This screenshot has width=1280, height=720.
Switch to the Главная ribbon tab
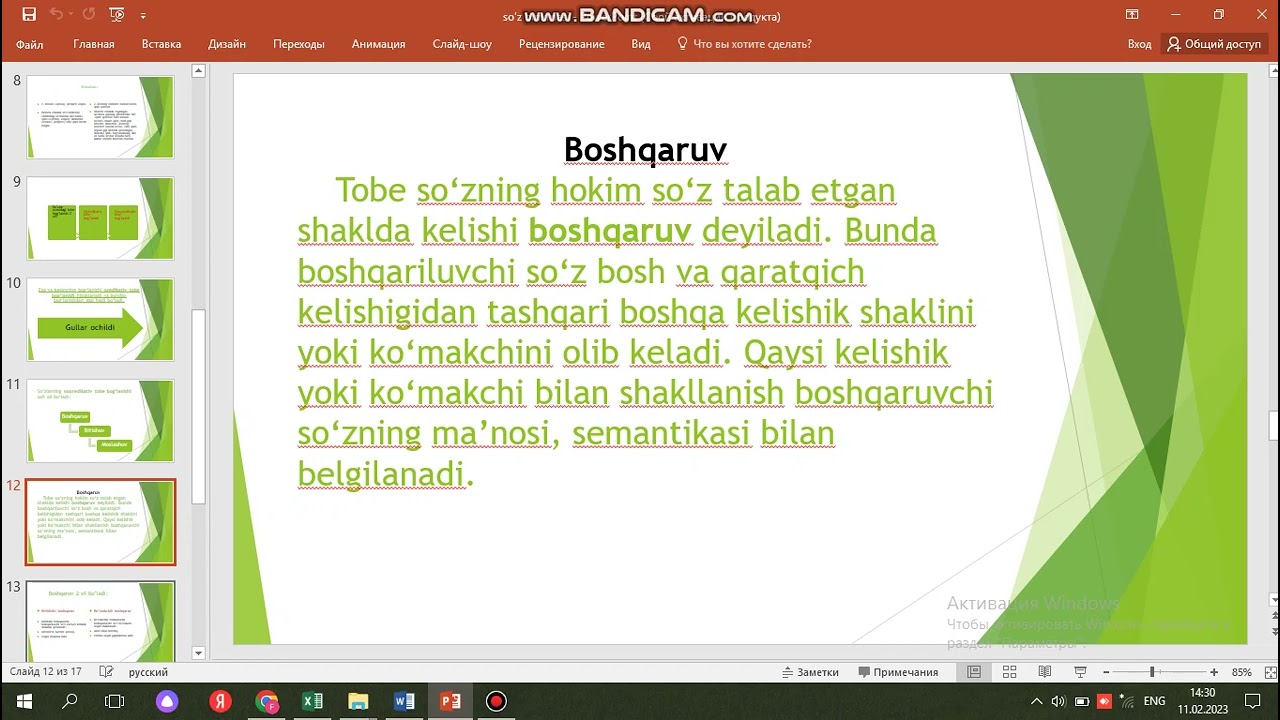(x=94, y=44)
